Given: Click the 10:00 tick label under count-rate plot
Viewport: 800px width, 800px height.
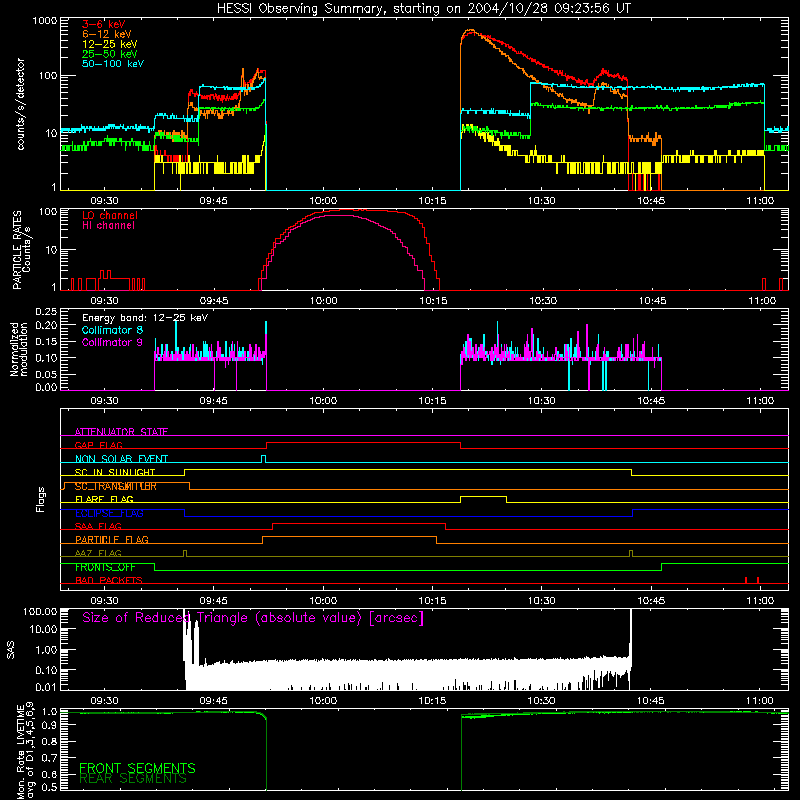Looking at the screenshot, I should pyautogui.click(x=323, y=201).
